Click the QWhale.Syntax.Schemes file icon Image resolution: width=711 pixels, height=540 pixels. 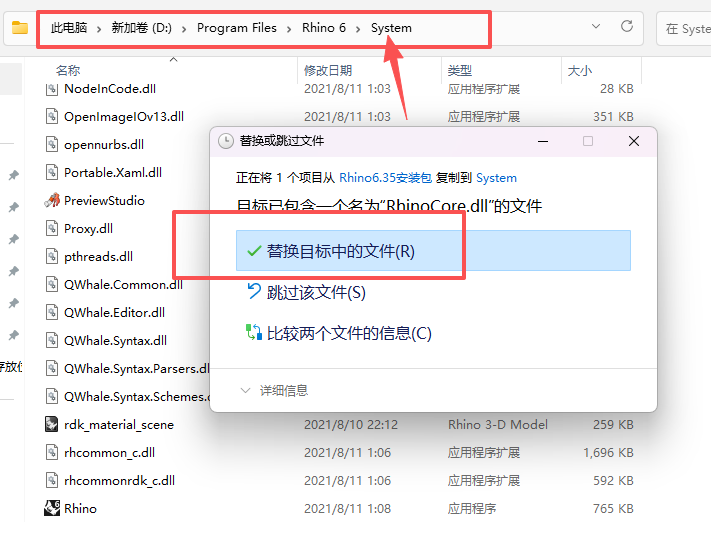(x=52, y=397)
